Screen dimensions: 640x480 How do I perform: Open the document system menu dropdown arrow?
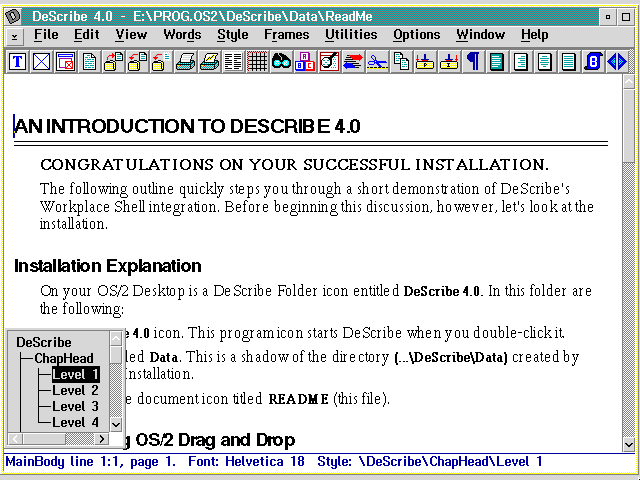(15, 37)
